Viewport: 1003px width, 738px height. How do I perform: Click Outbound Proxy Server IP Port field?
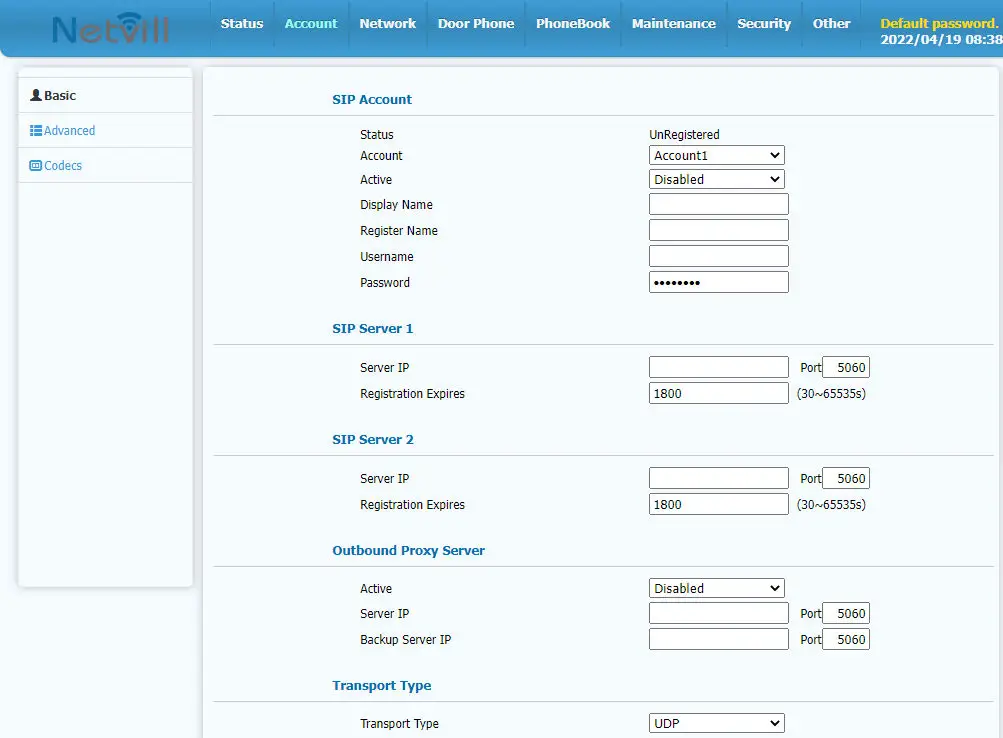[x=846, y=613]
